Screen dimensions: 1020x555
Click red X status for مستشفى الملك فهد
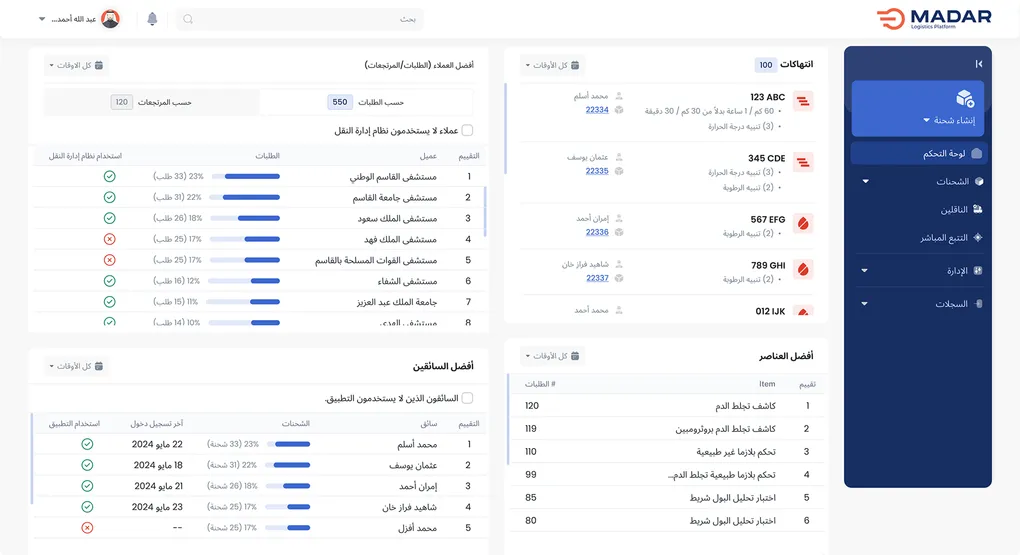coord(110,239)
